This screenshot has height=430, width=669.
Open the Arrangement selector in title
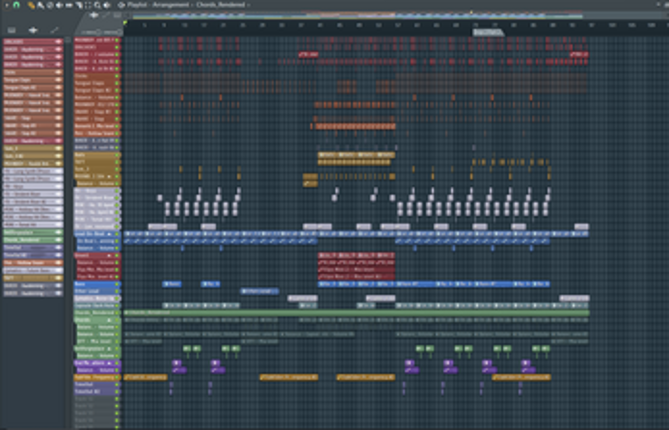click(x=170, y=5)
